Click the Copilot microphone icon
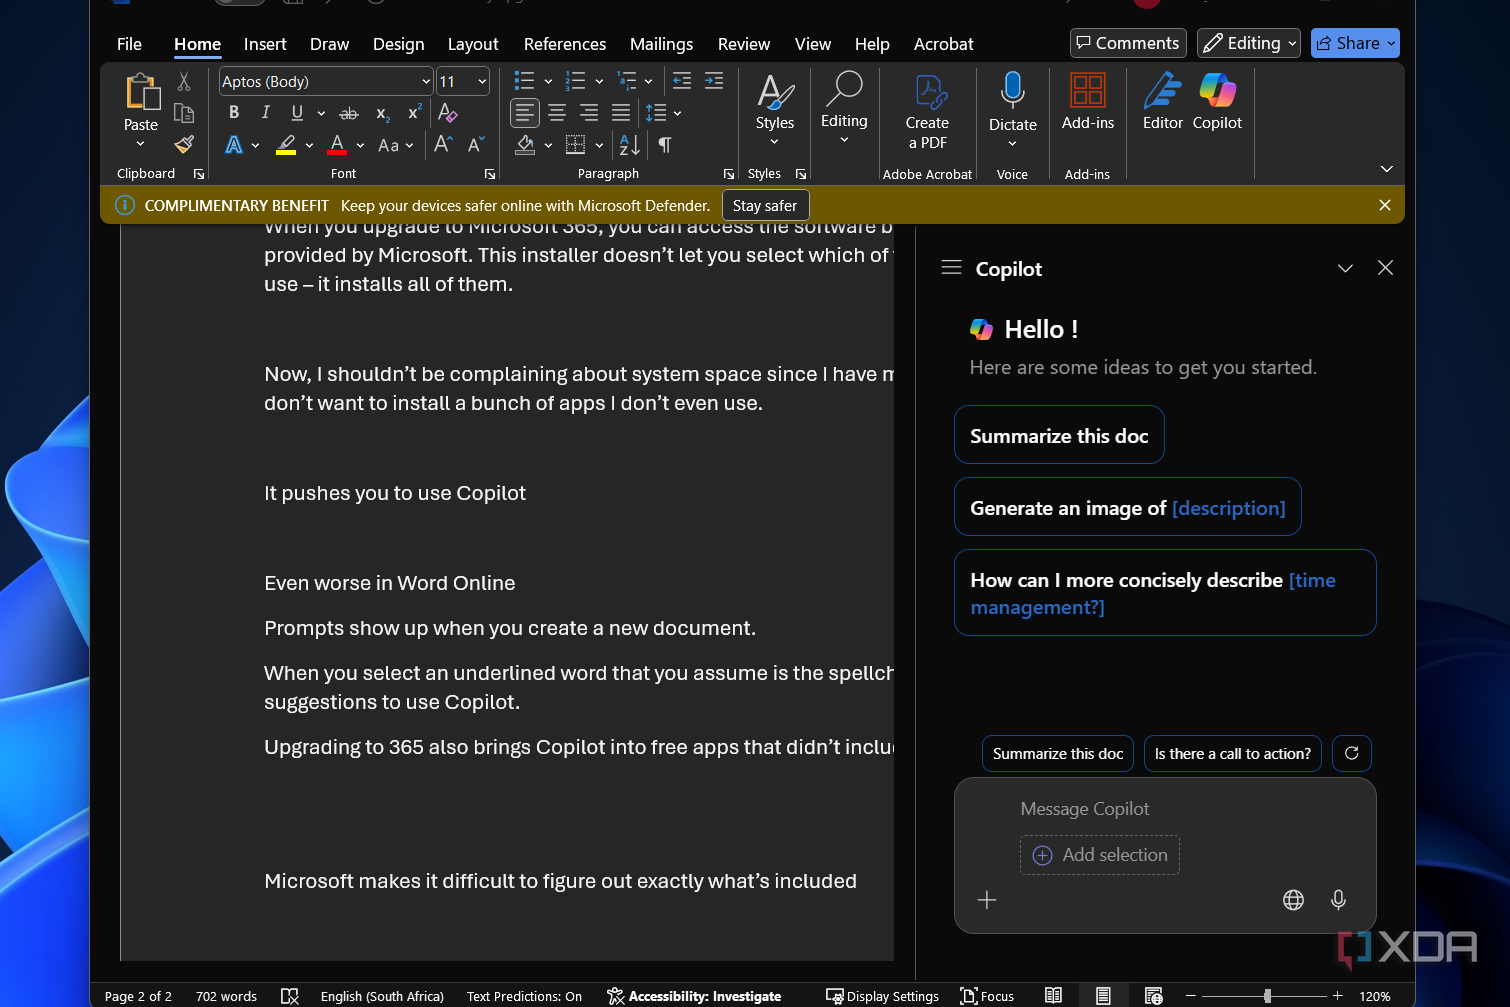The height and width of the screenshot is (1007, 1510). pyautogui.click(x=1338, y=900)
